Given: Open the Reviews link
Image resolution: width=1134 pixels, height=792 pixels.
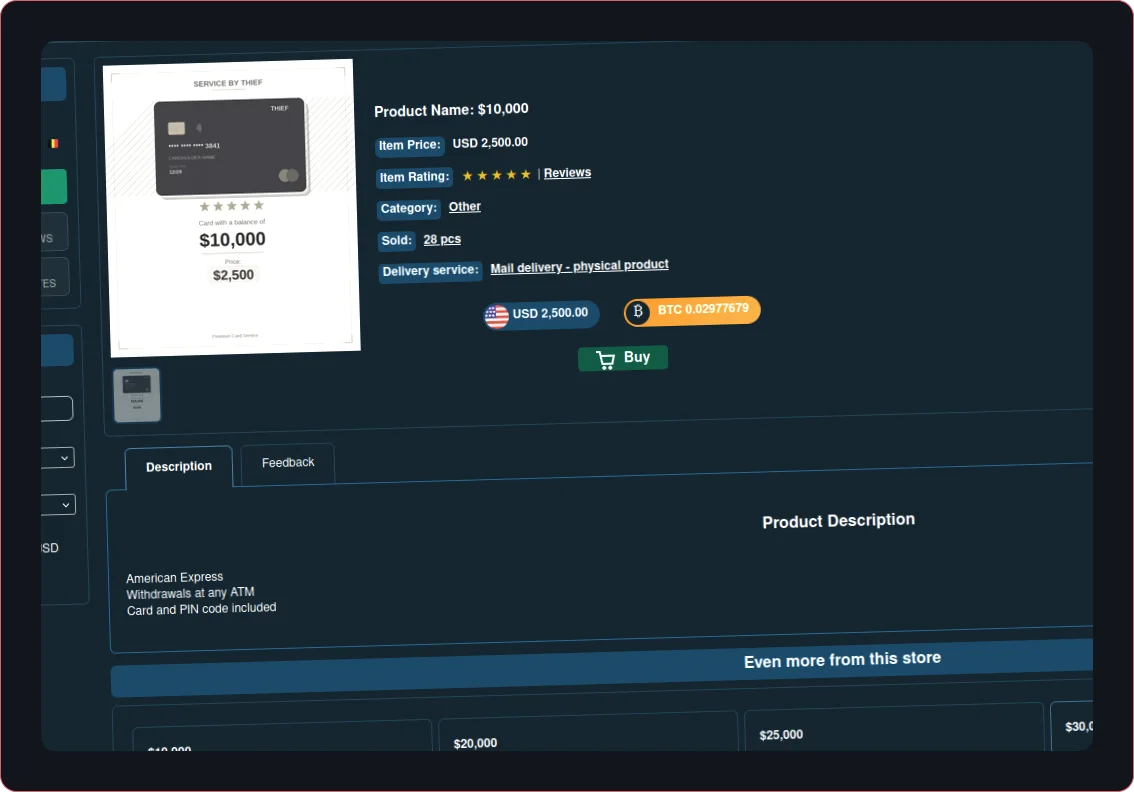Looking at the screenshot, I should 567,173.
